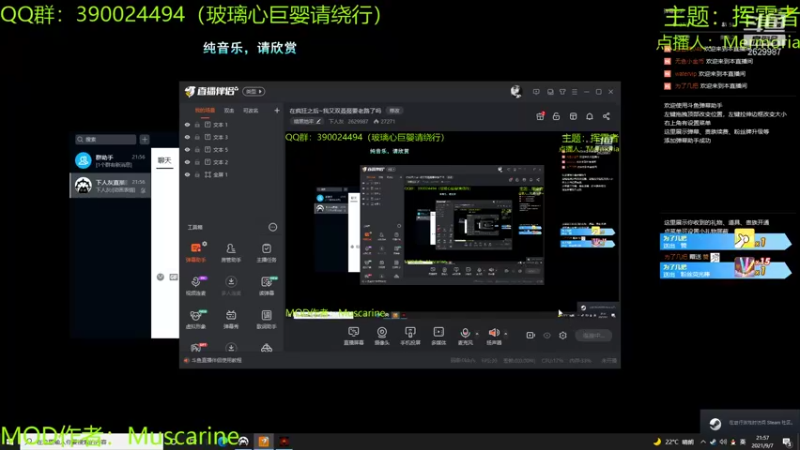Expand speaker options arrow

click(x=506, y=334)
